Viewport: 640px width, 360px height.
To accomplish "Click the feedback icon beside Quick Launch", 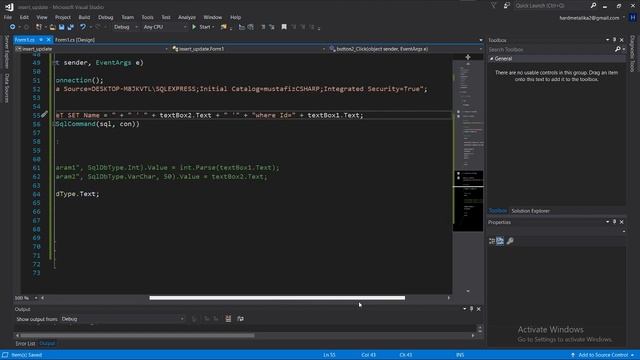I will pos(507,6).
